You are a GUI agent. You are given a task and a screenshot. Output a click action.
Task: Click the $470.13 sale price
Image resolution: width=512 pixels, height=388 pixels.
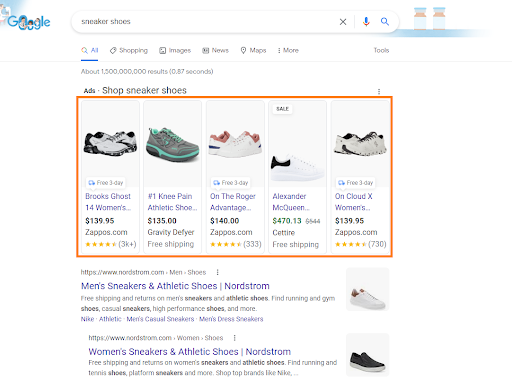287,221
